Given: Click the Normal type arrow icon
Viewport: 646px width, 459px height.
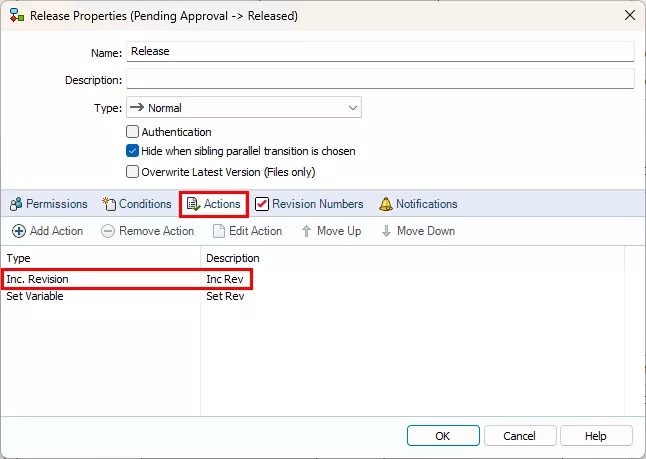Looking at the screenshot, I should tap(137, 108).
